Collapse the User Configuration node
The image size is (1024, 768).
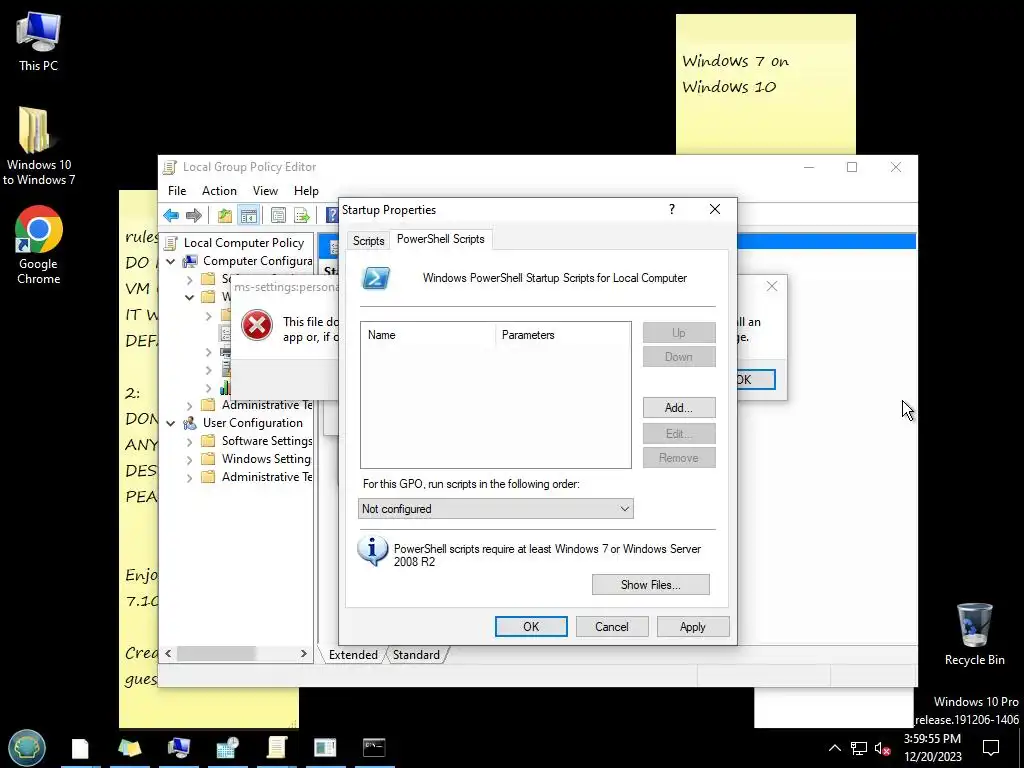(171, 423)
